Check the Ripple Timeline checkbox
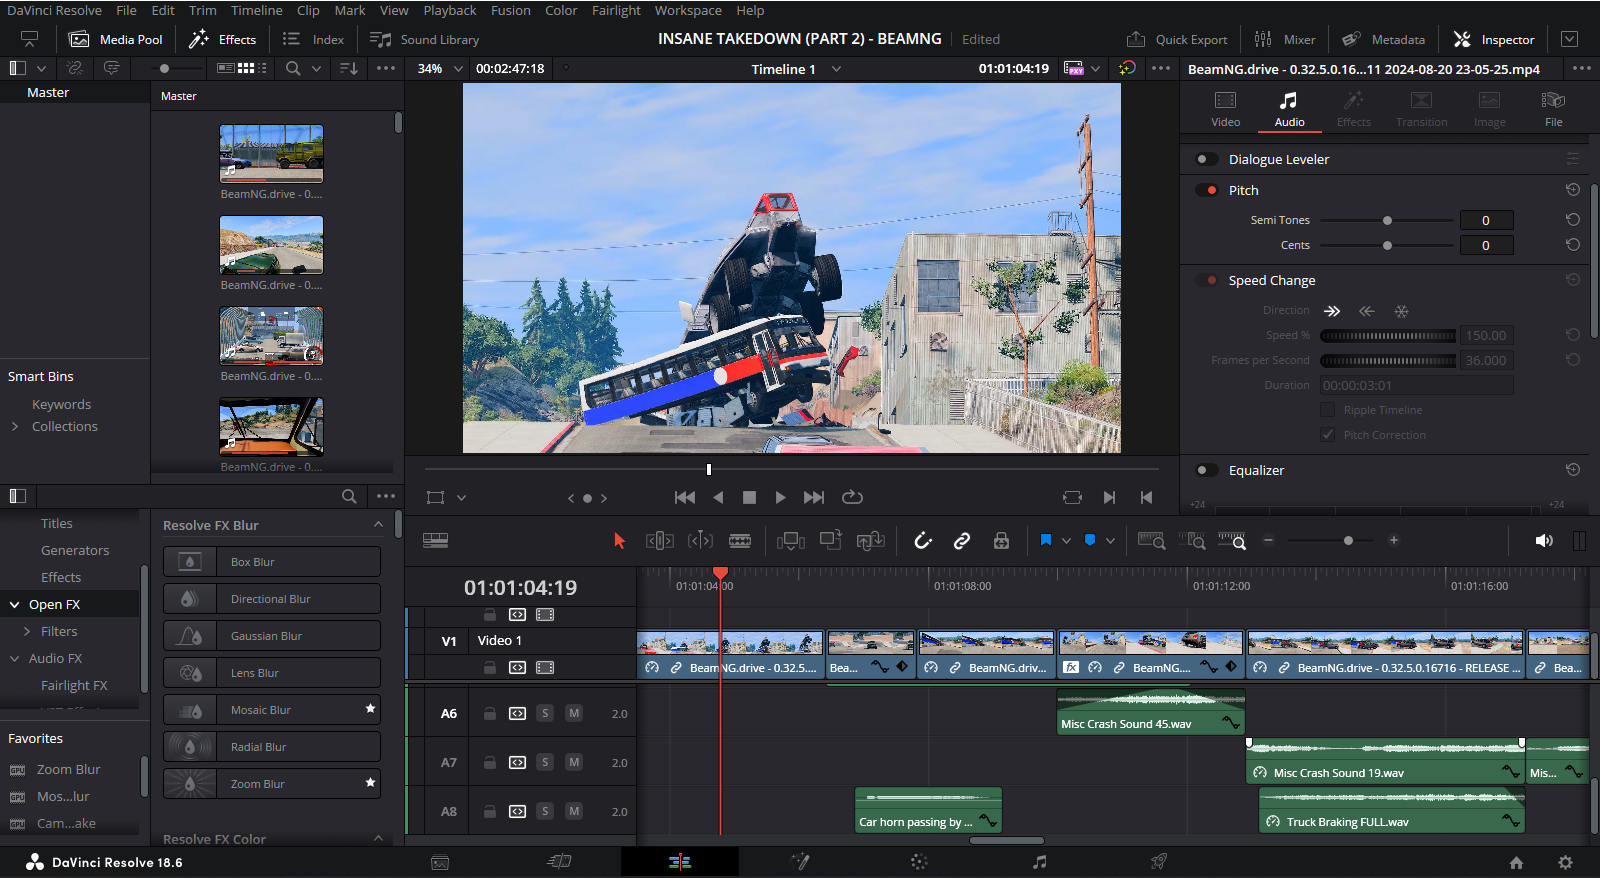The image size is (1600, 878). coord(1327,410)
